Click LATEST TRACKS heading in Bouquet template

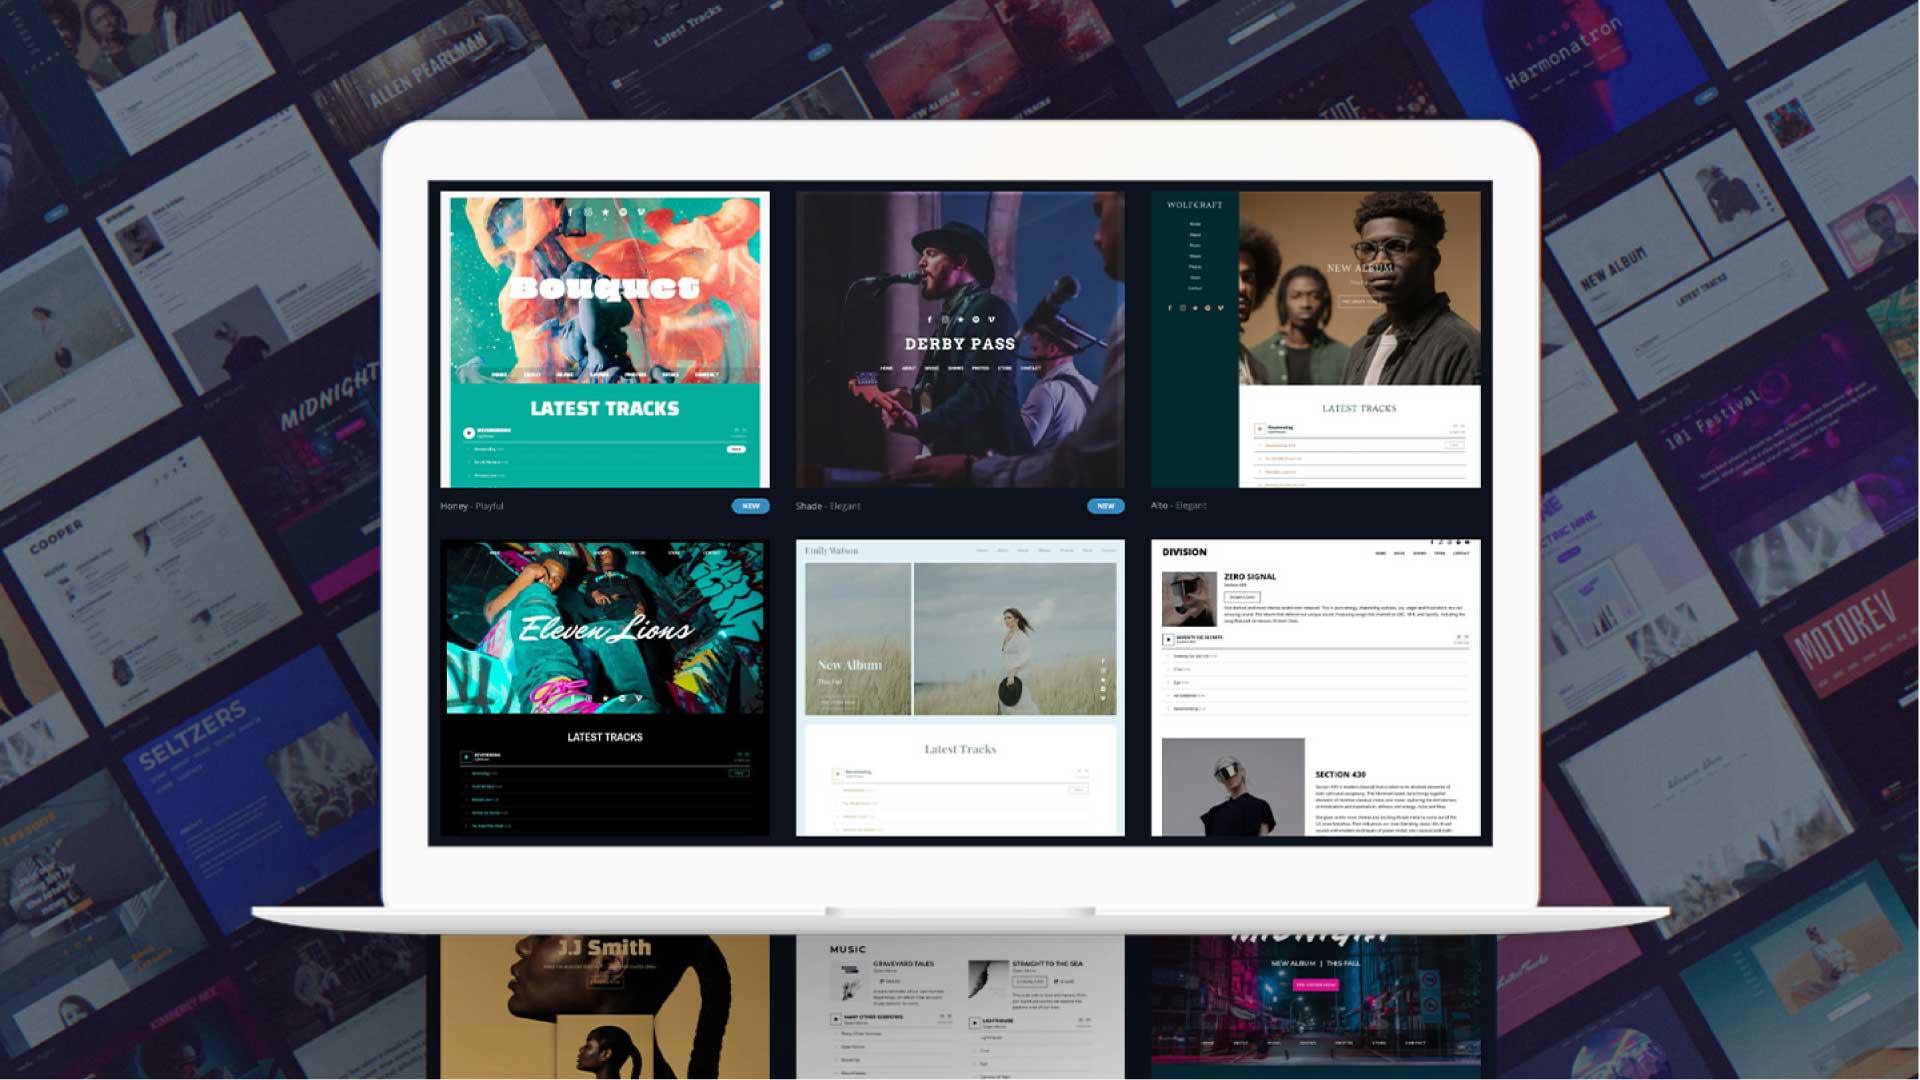click(605, 408)
